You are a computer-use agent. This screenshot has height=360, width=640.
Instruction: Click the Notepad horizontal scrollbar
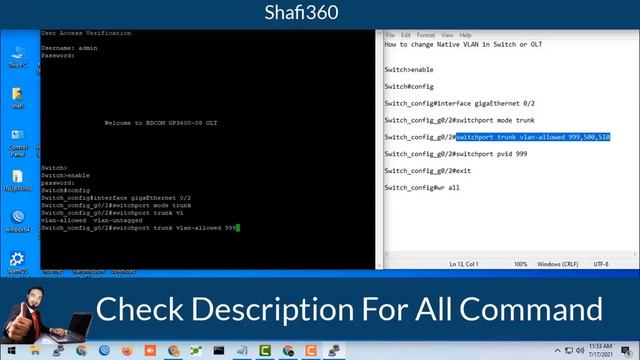[x=510, y=254]
